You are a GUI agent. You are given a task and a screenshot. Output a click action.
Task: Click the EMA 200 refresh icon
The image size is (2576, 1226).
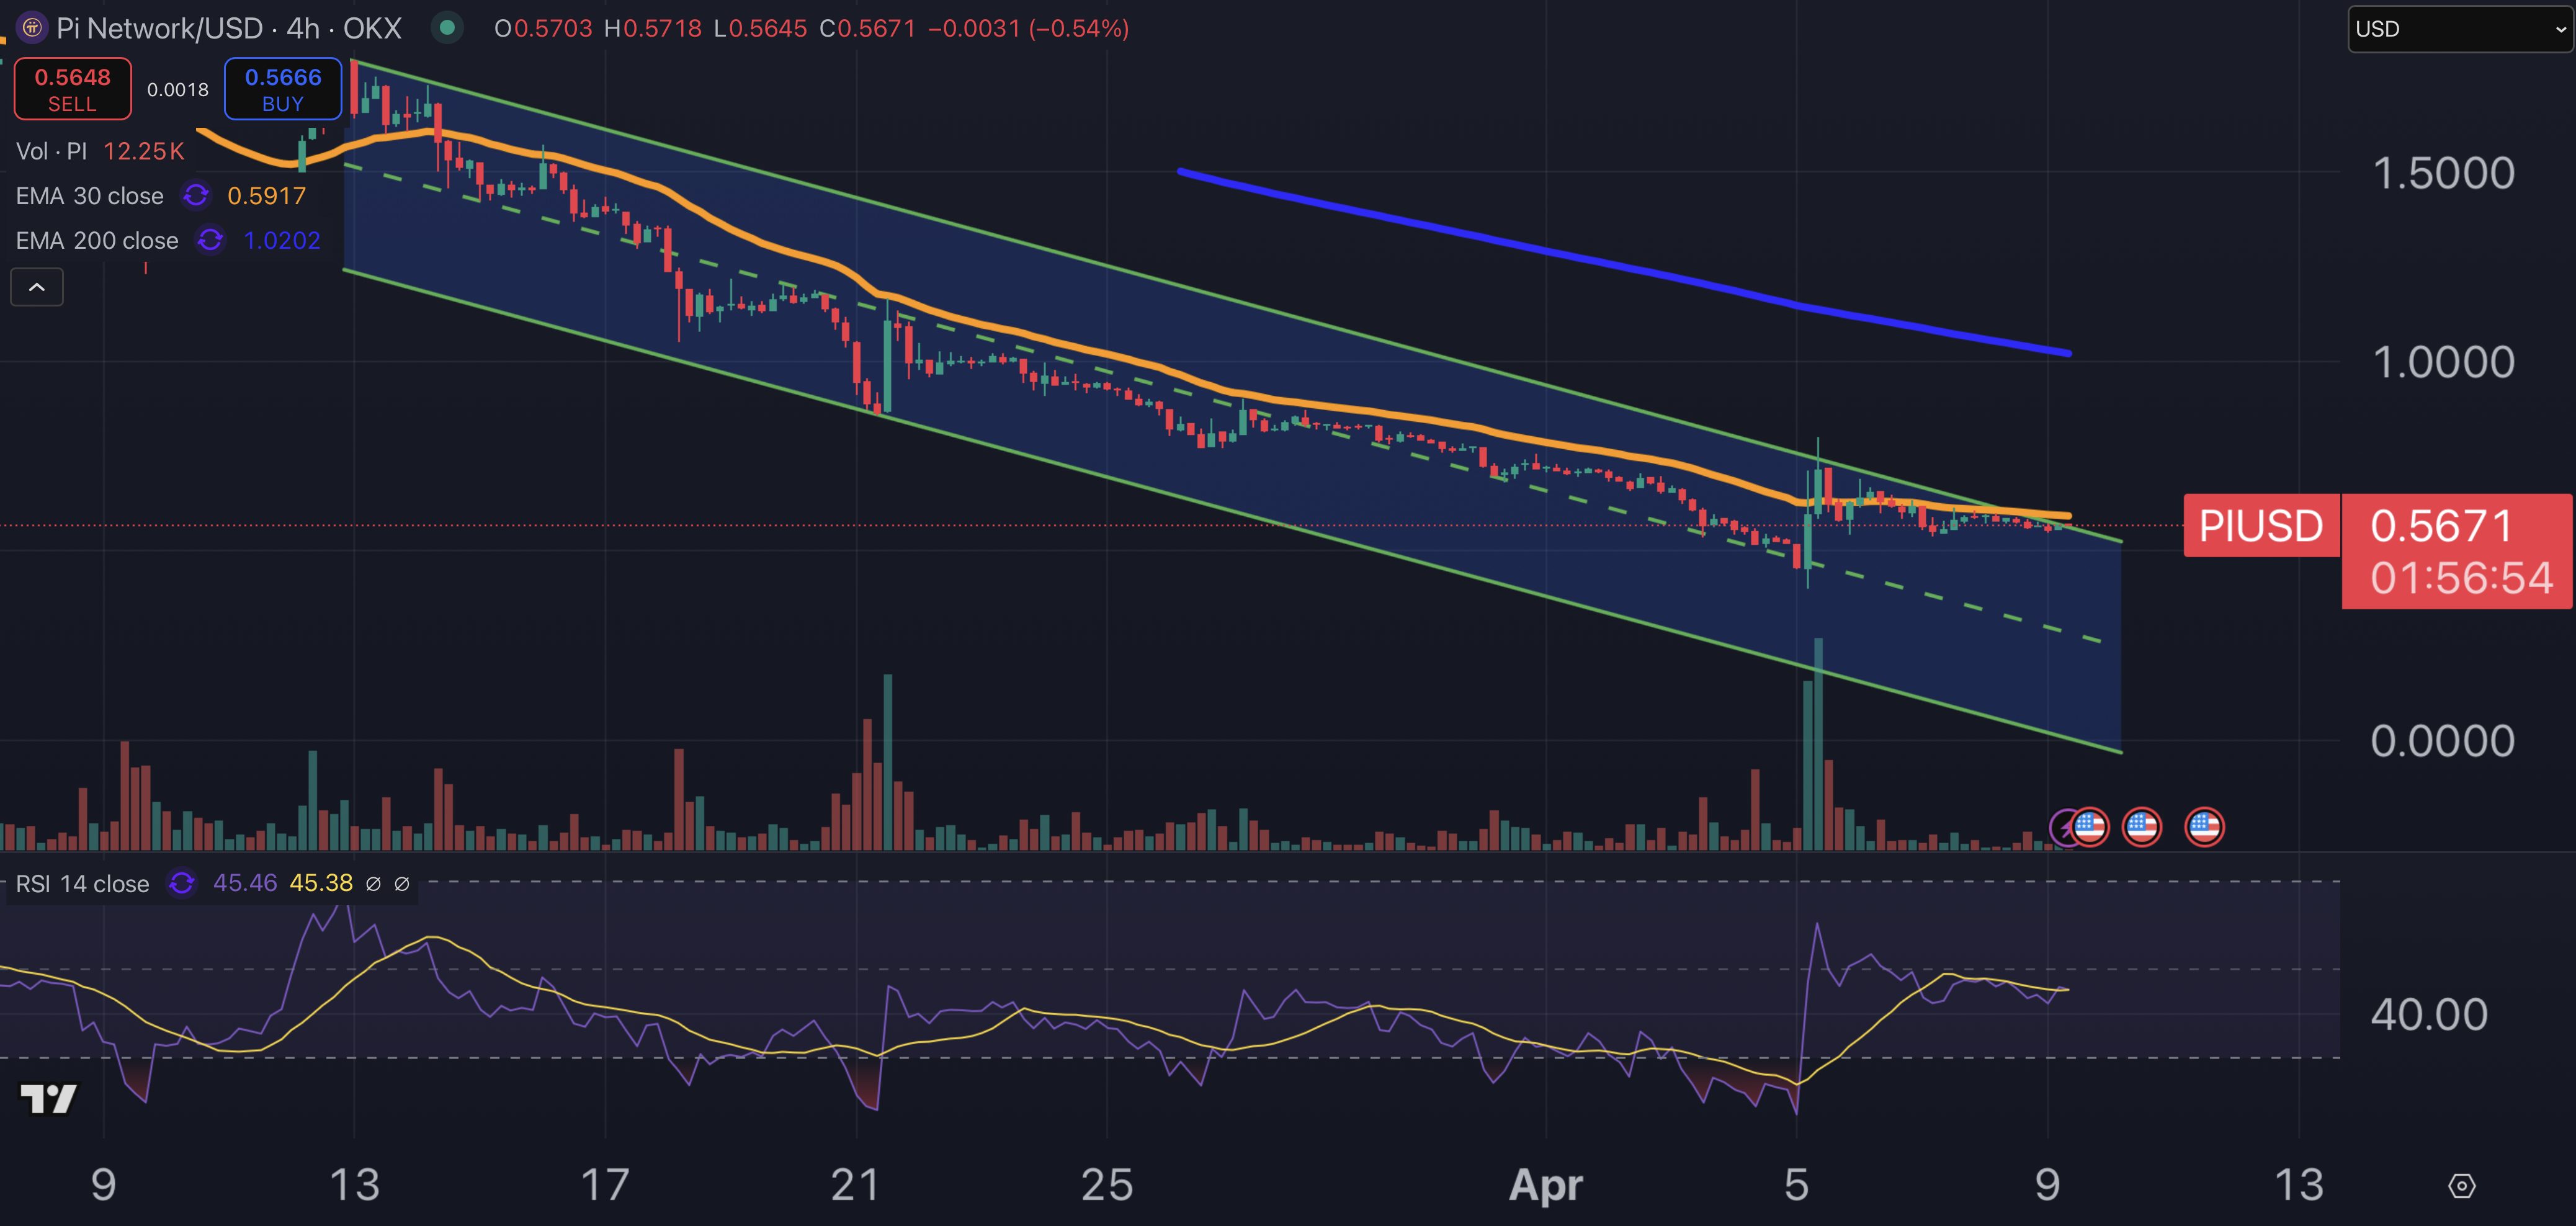[209, 240]
